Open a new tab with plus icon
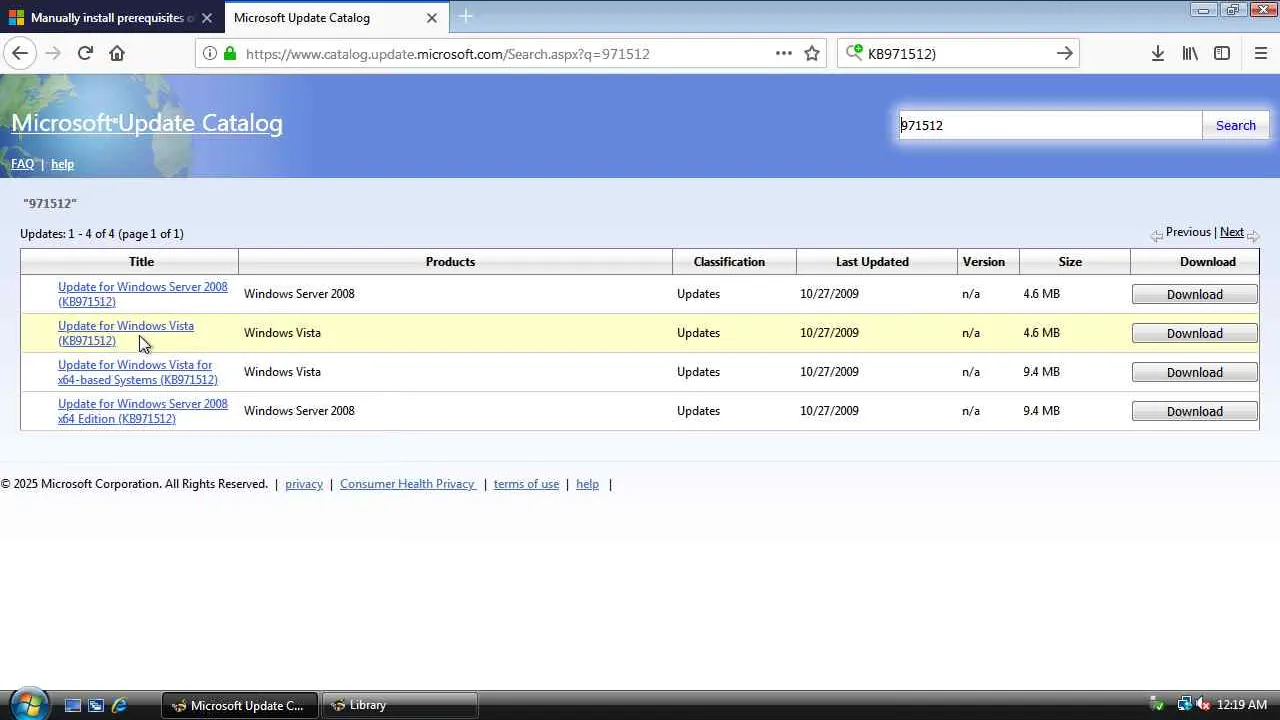 click(466, 17)
